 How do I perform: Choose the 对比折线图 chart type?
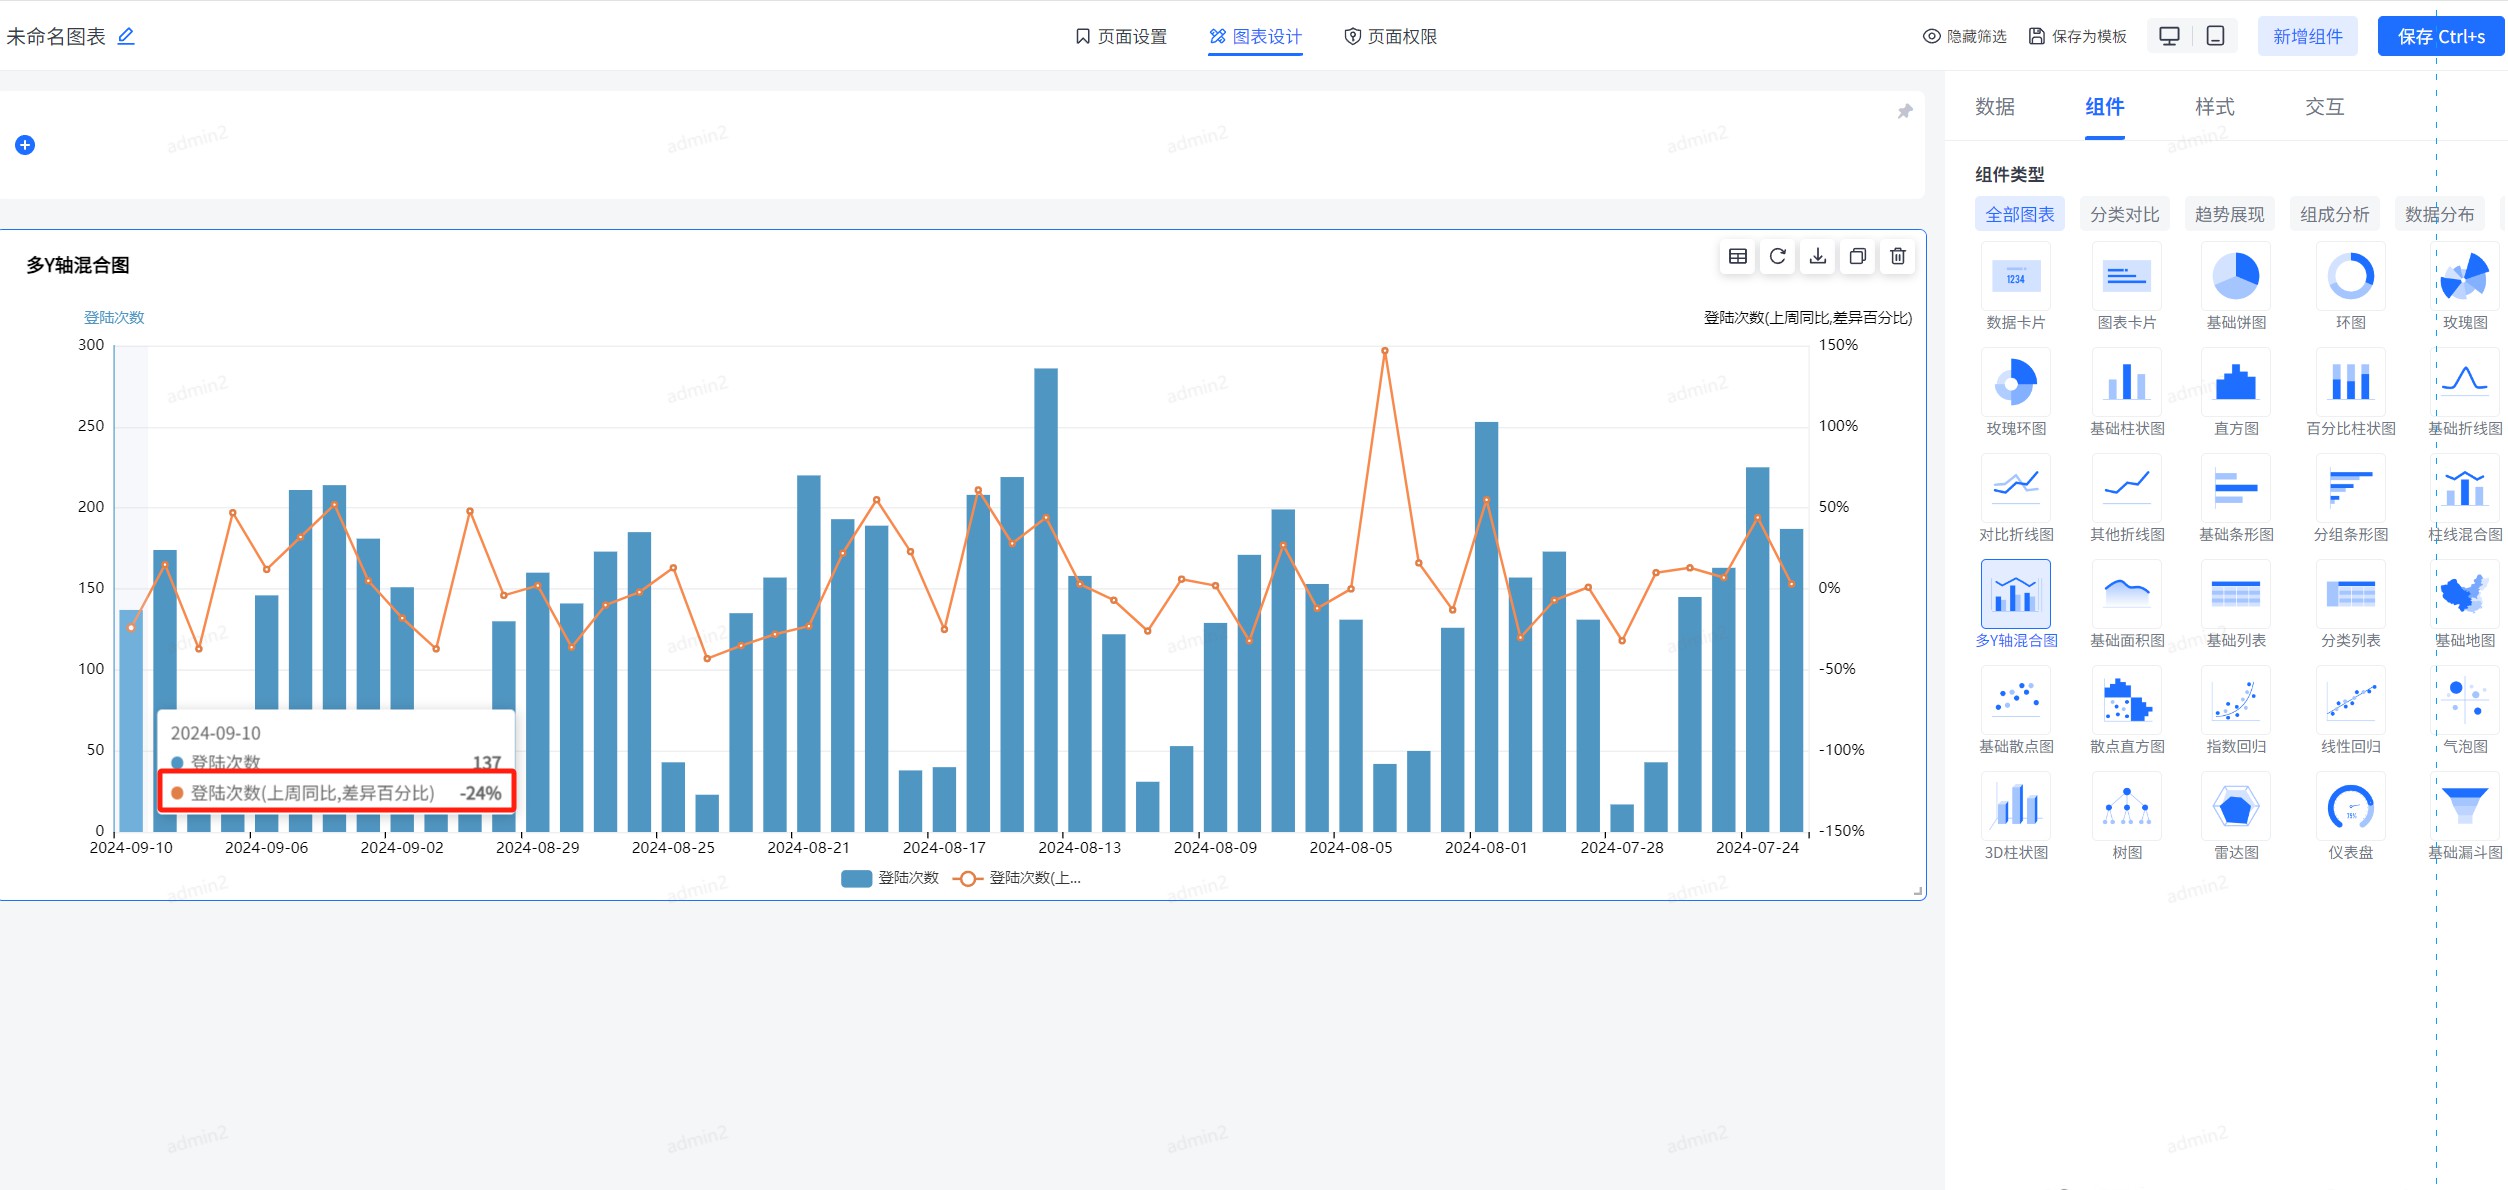2016,500
